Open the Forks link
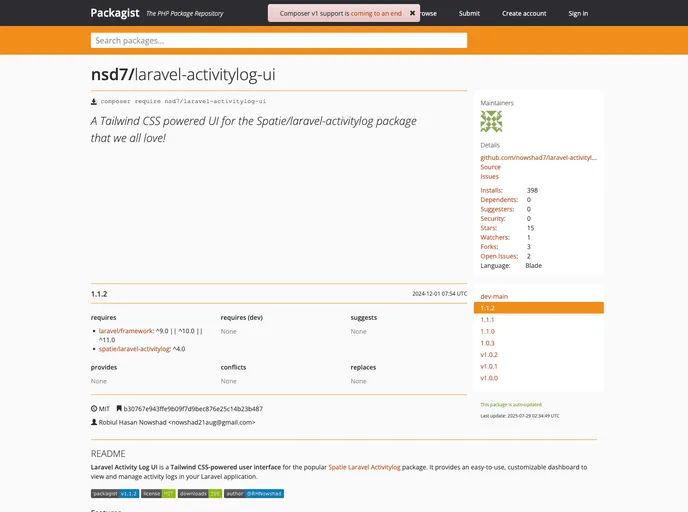The image size is (688, 512). [489, 247]
